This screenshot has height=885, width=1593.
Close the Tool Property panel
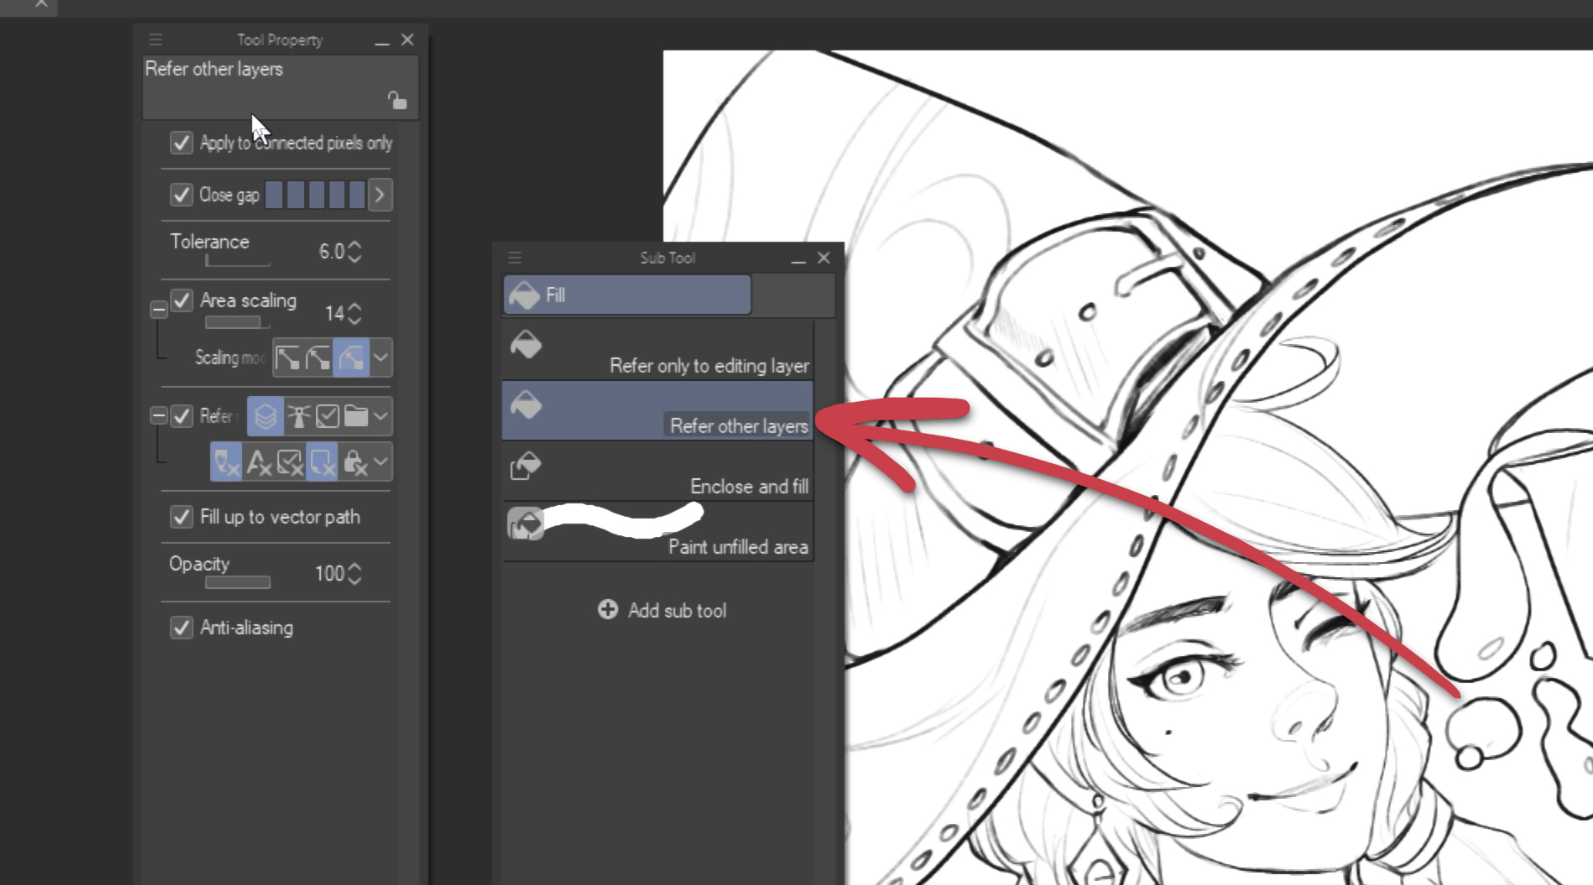[x=407, y=40]
